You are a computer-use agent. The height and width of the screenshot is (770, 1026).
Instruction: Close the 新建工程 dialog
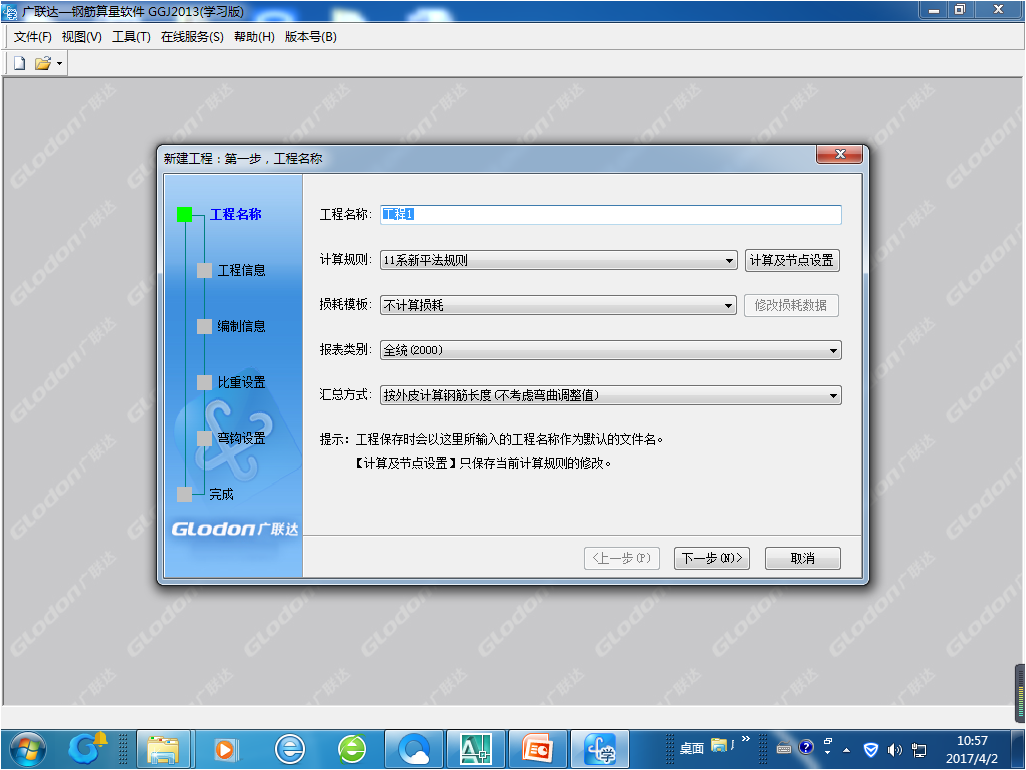(840, 154)
